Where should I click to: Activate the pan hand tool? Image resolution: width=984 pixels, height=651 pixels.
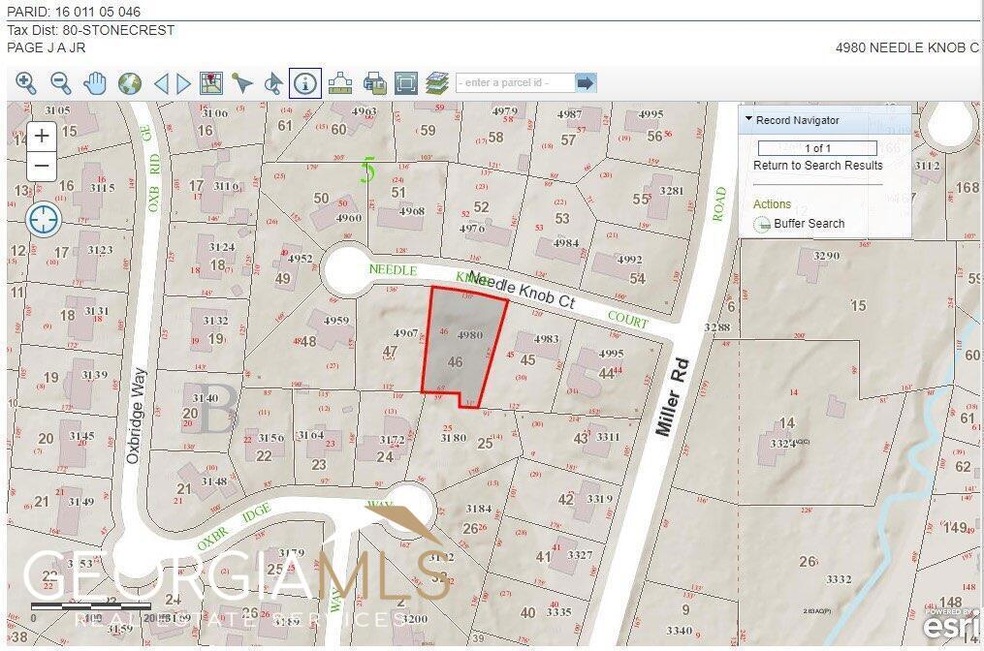coord(95,83)
